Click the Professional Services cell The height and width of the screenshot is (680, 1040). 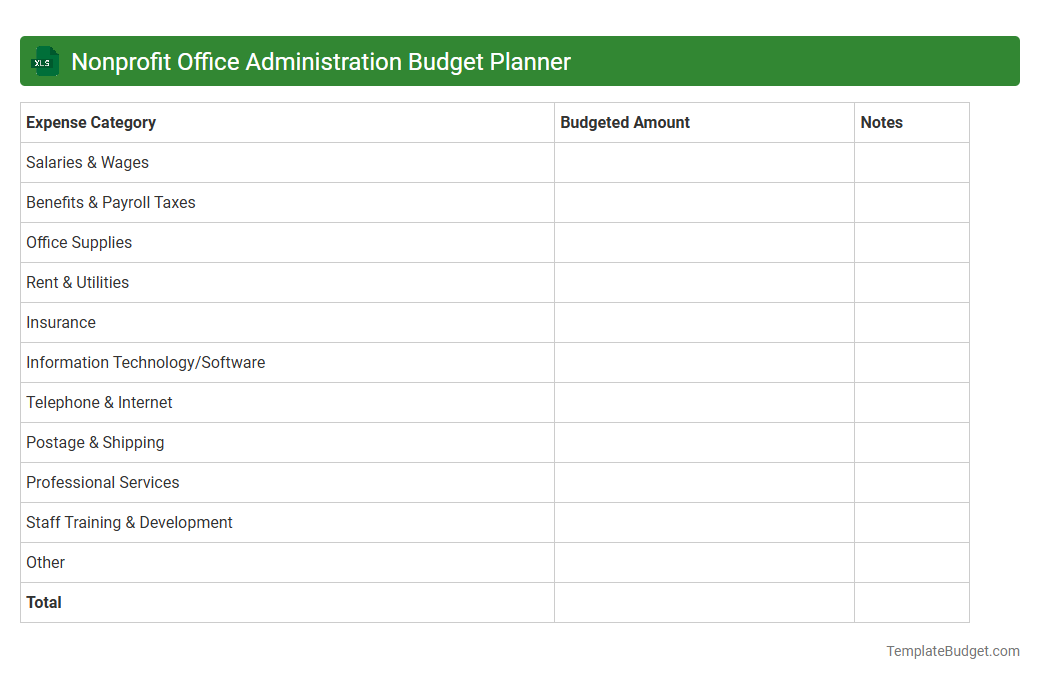click(102, 482)
